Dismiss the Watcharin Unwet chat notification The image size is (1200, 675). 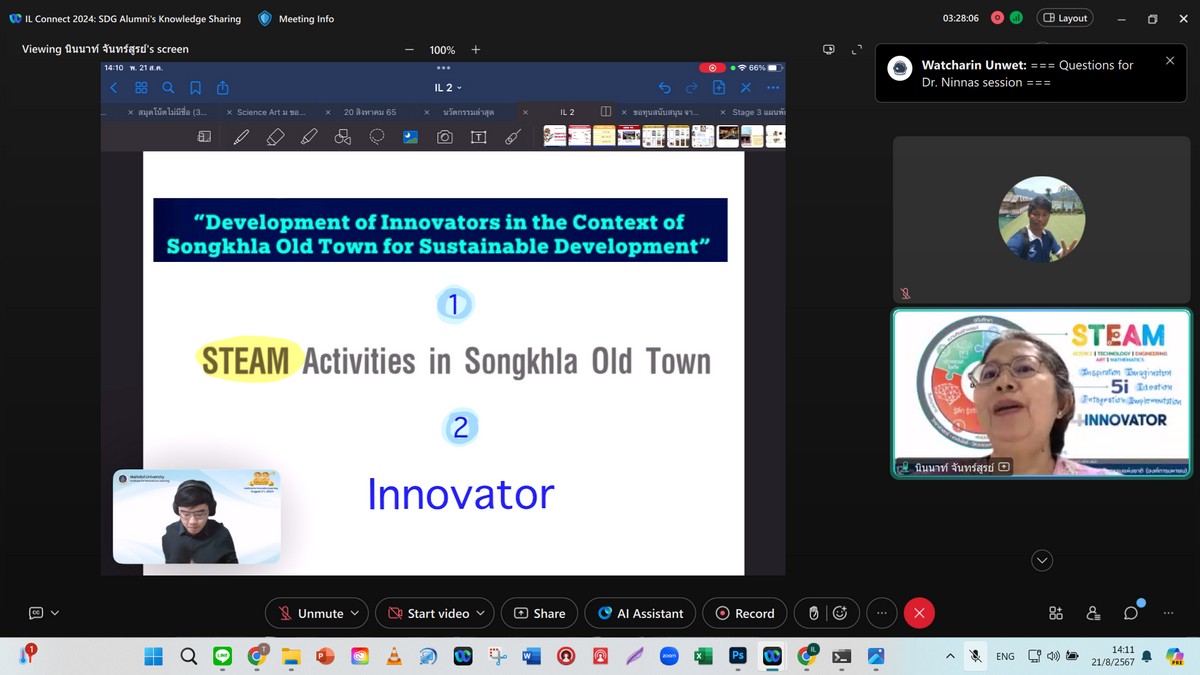1170,61
